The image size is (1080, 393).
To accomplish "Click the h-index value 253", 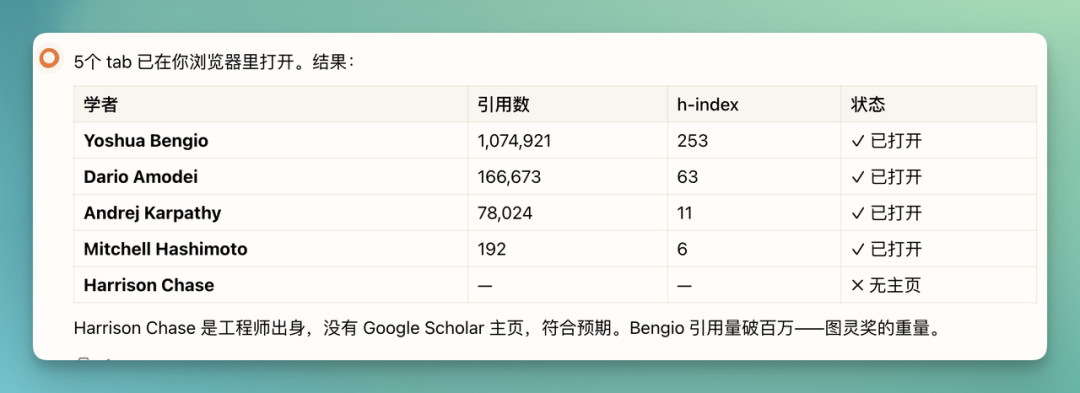I will [693, 141].
